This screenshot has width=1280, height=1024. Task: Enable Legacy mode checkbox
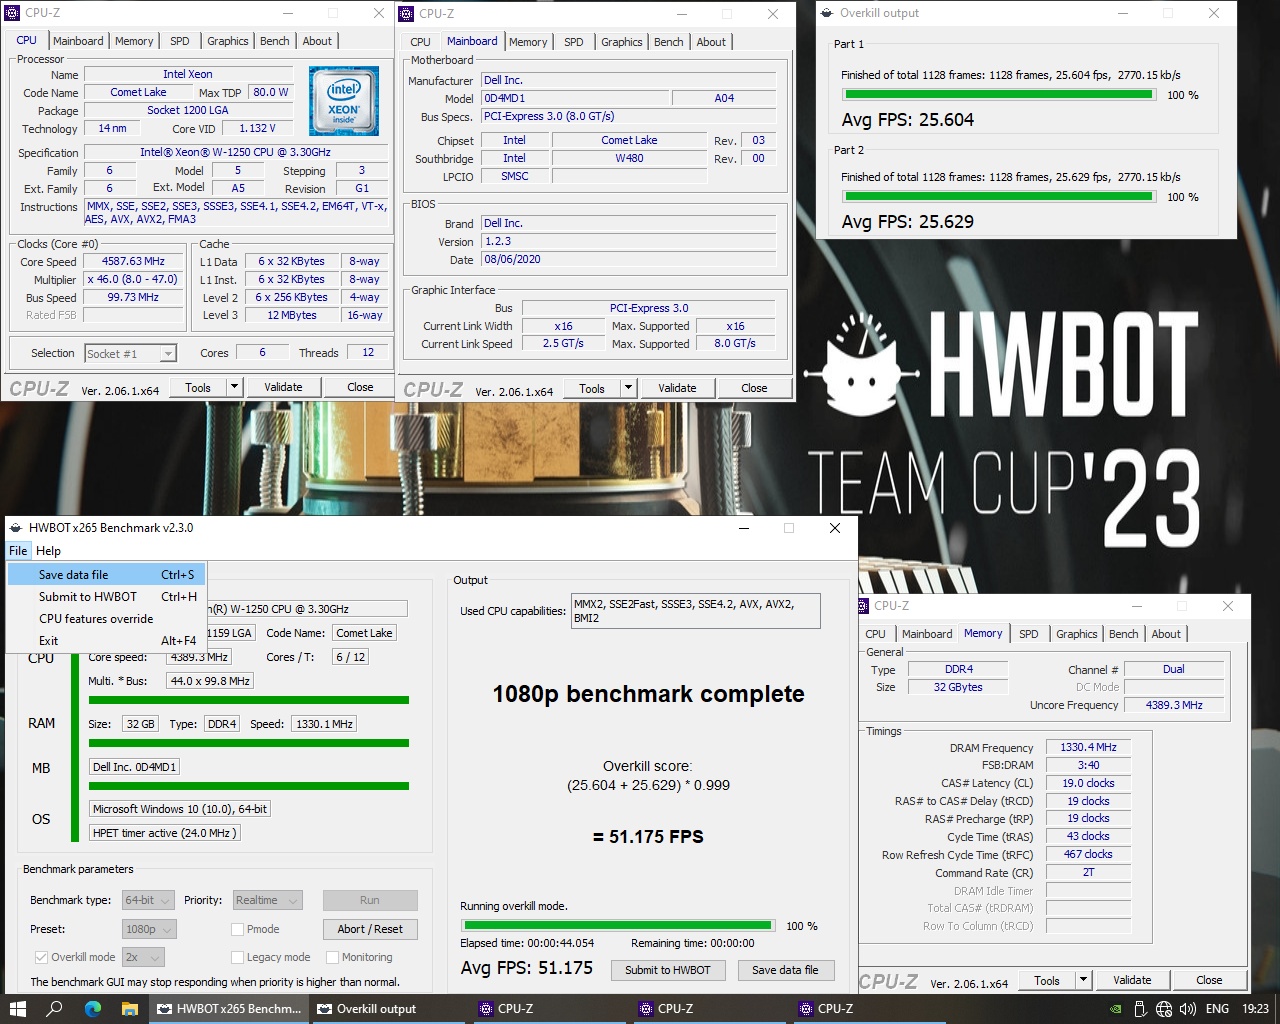pyautogui.click(x=237, y=957)
